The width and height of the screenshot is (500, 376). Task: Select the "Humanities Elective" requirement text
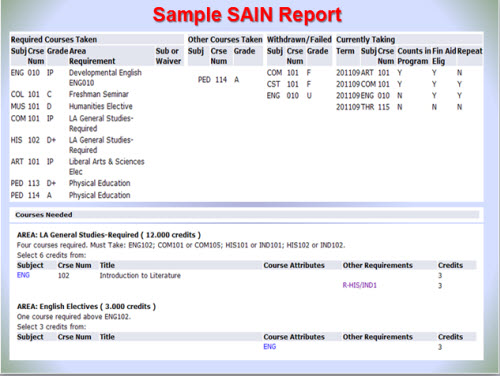(101, 106)
